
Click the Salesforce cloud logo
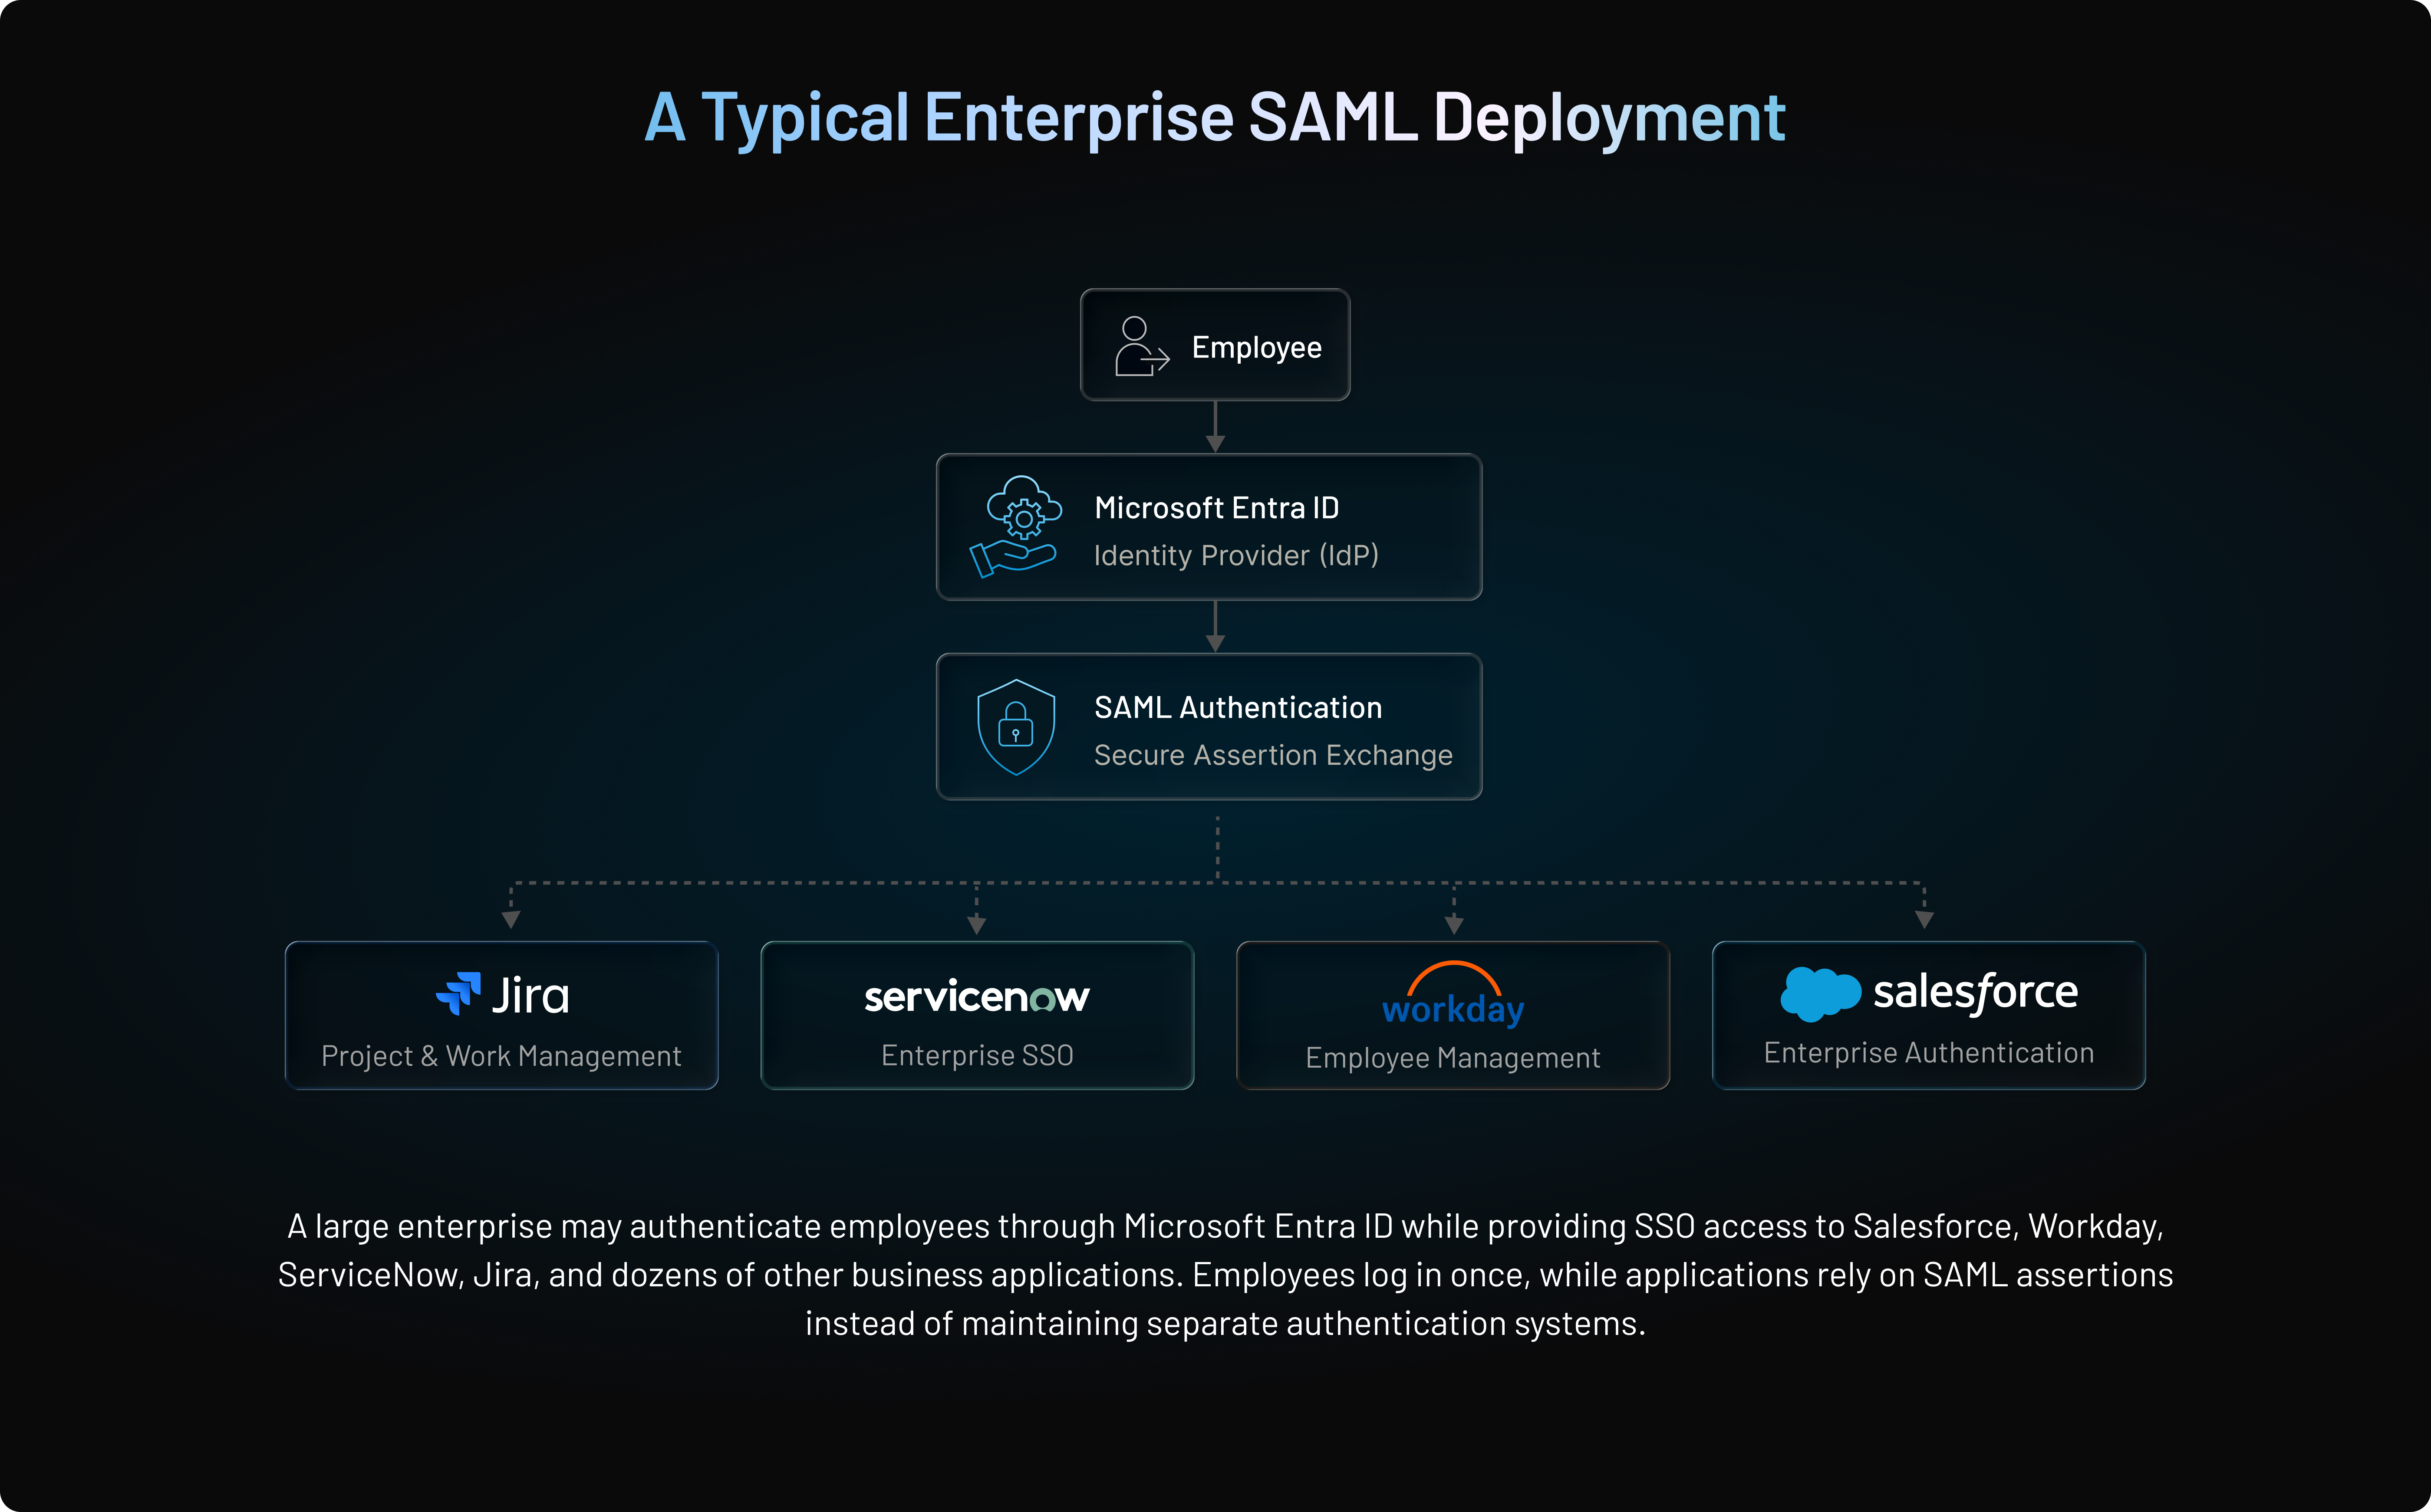point(1820,993)
